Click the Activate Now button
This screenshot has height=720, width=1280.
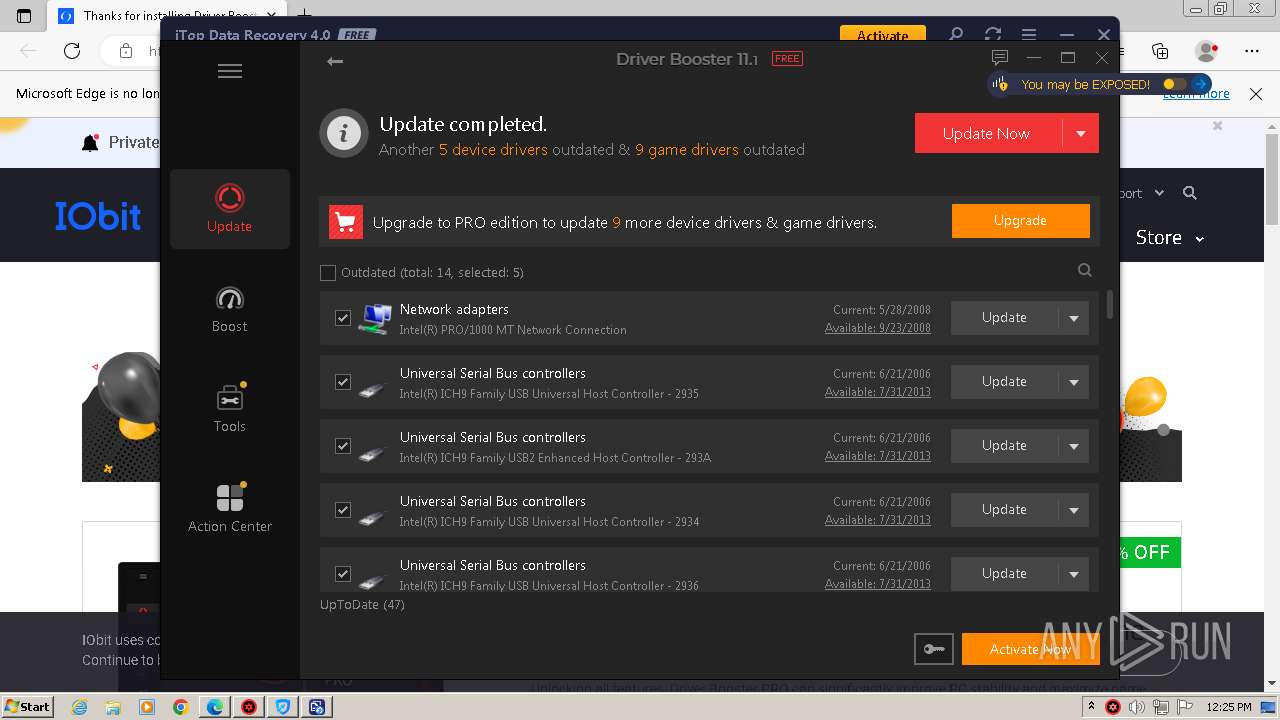(1030, 649)
